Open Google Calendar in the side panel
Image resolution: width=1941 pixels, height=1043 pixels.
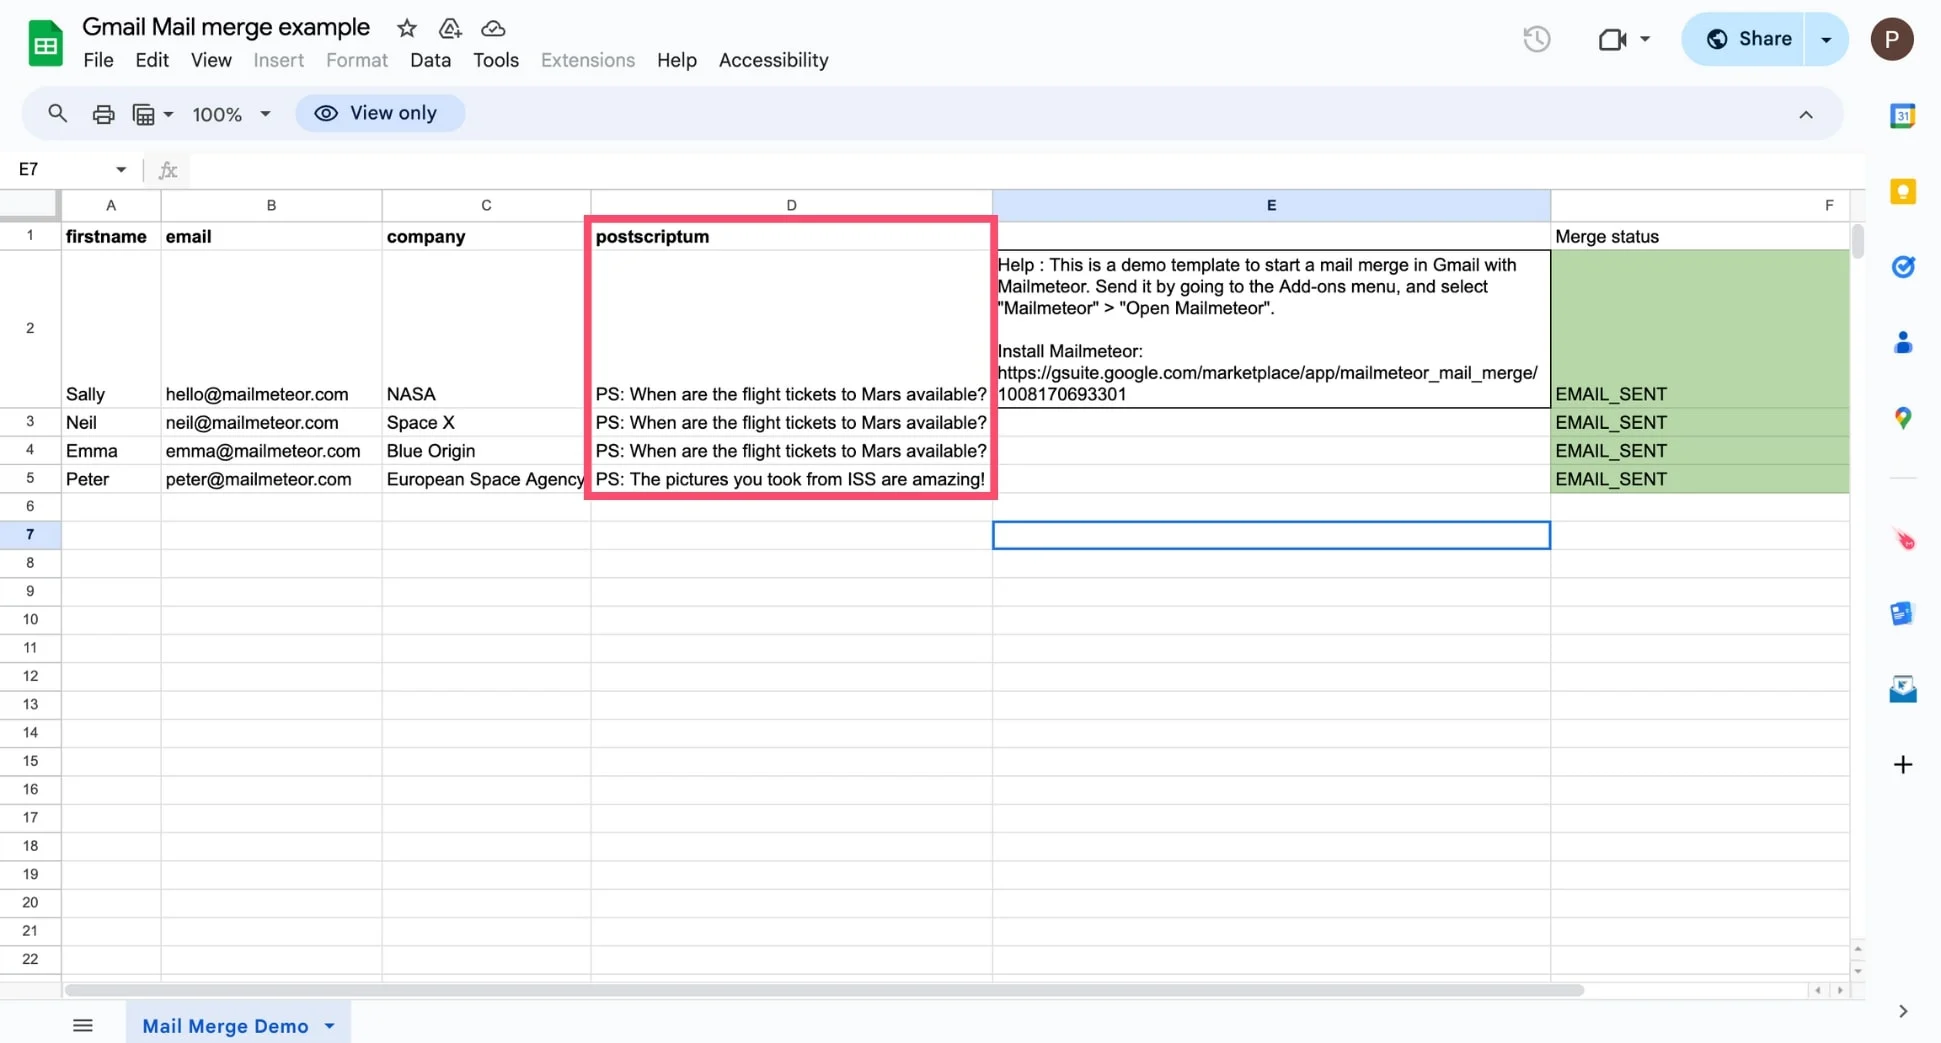click(x=1902, y=116)
